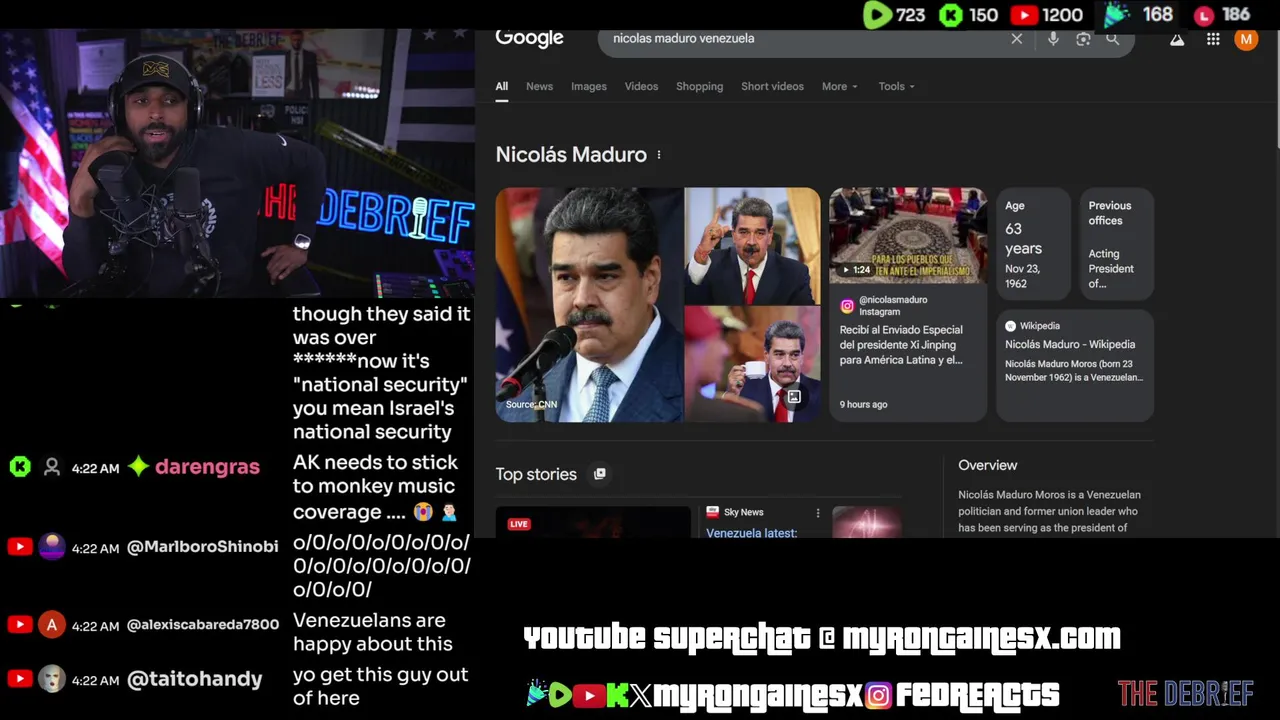The width and height of the screenshot is (1280, 720).
Task: Click the @taitohandy username in chat
Action: click(x=195, y=679)
